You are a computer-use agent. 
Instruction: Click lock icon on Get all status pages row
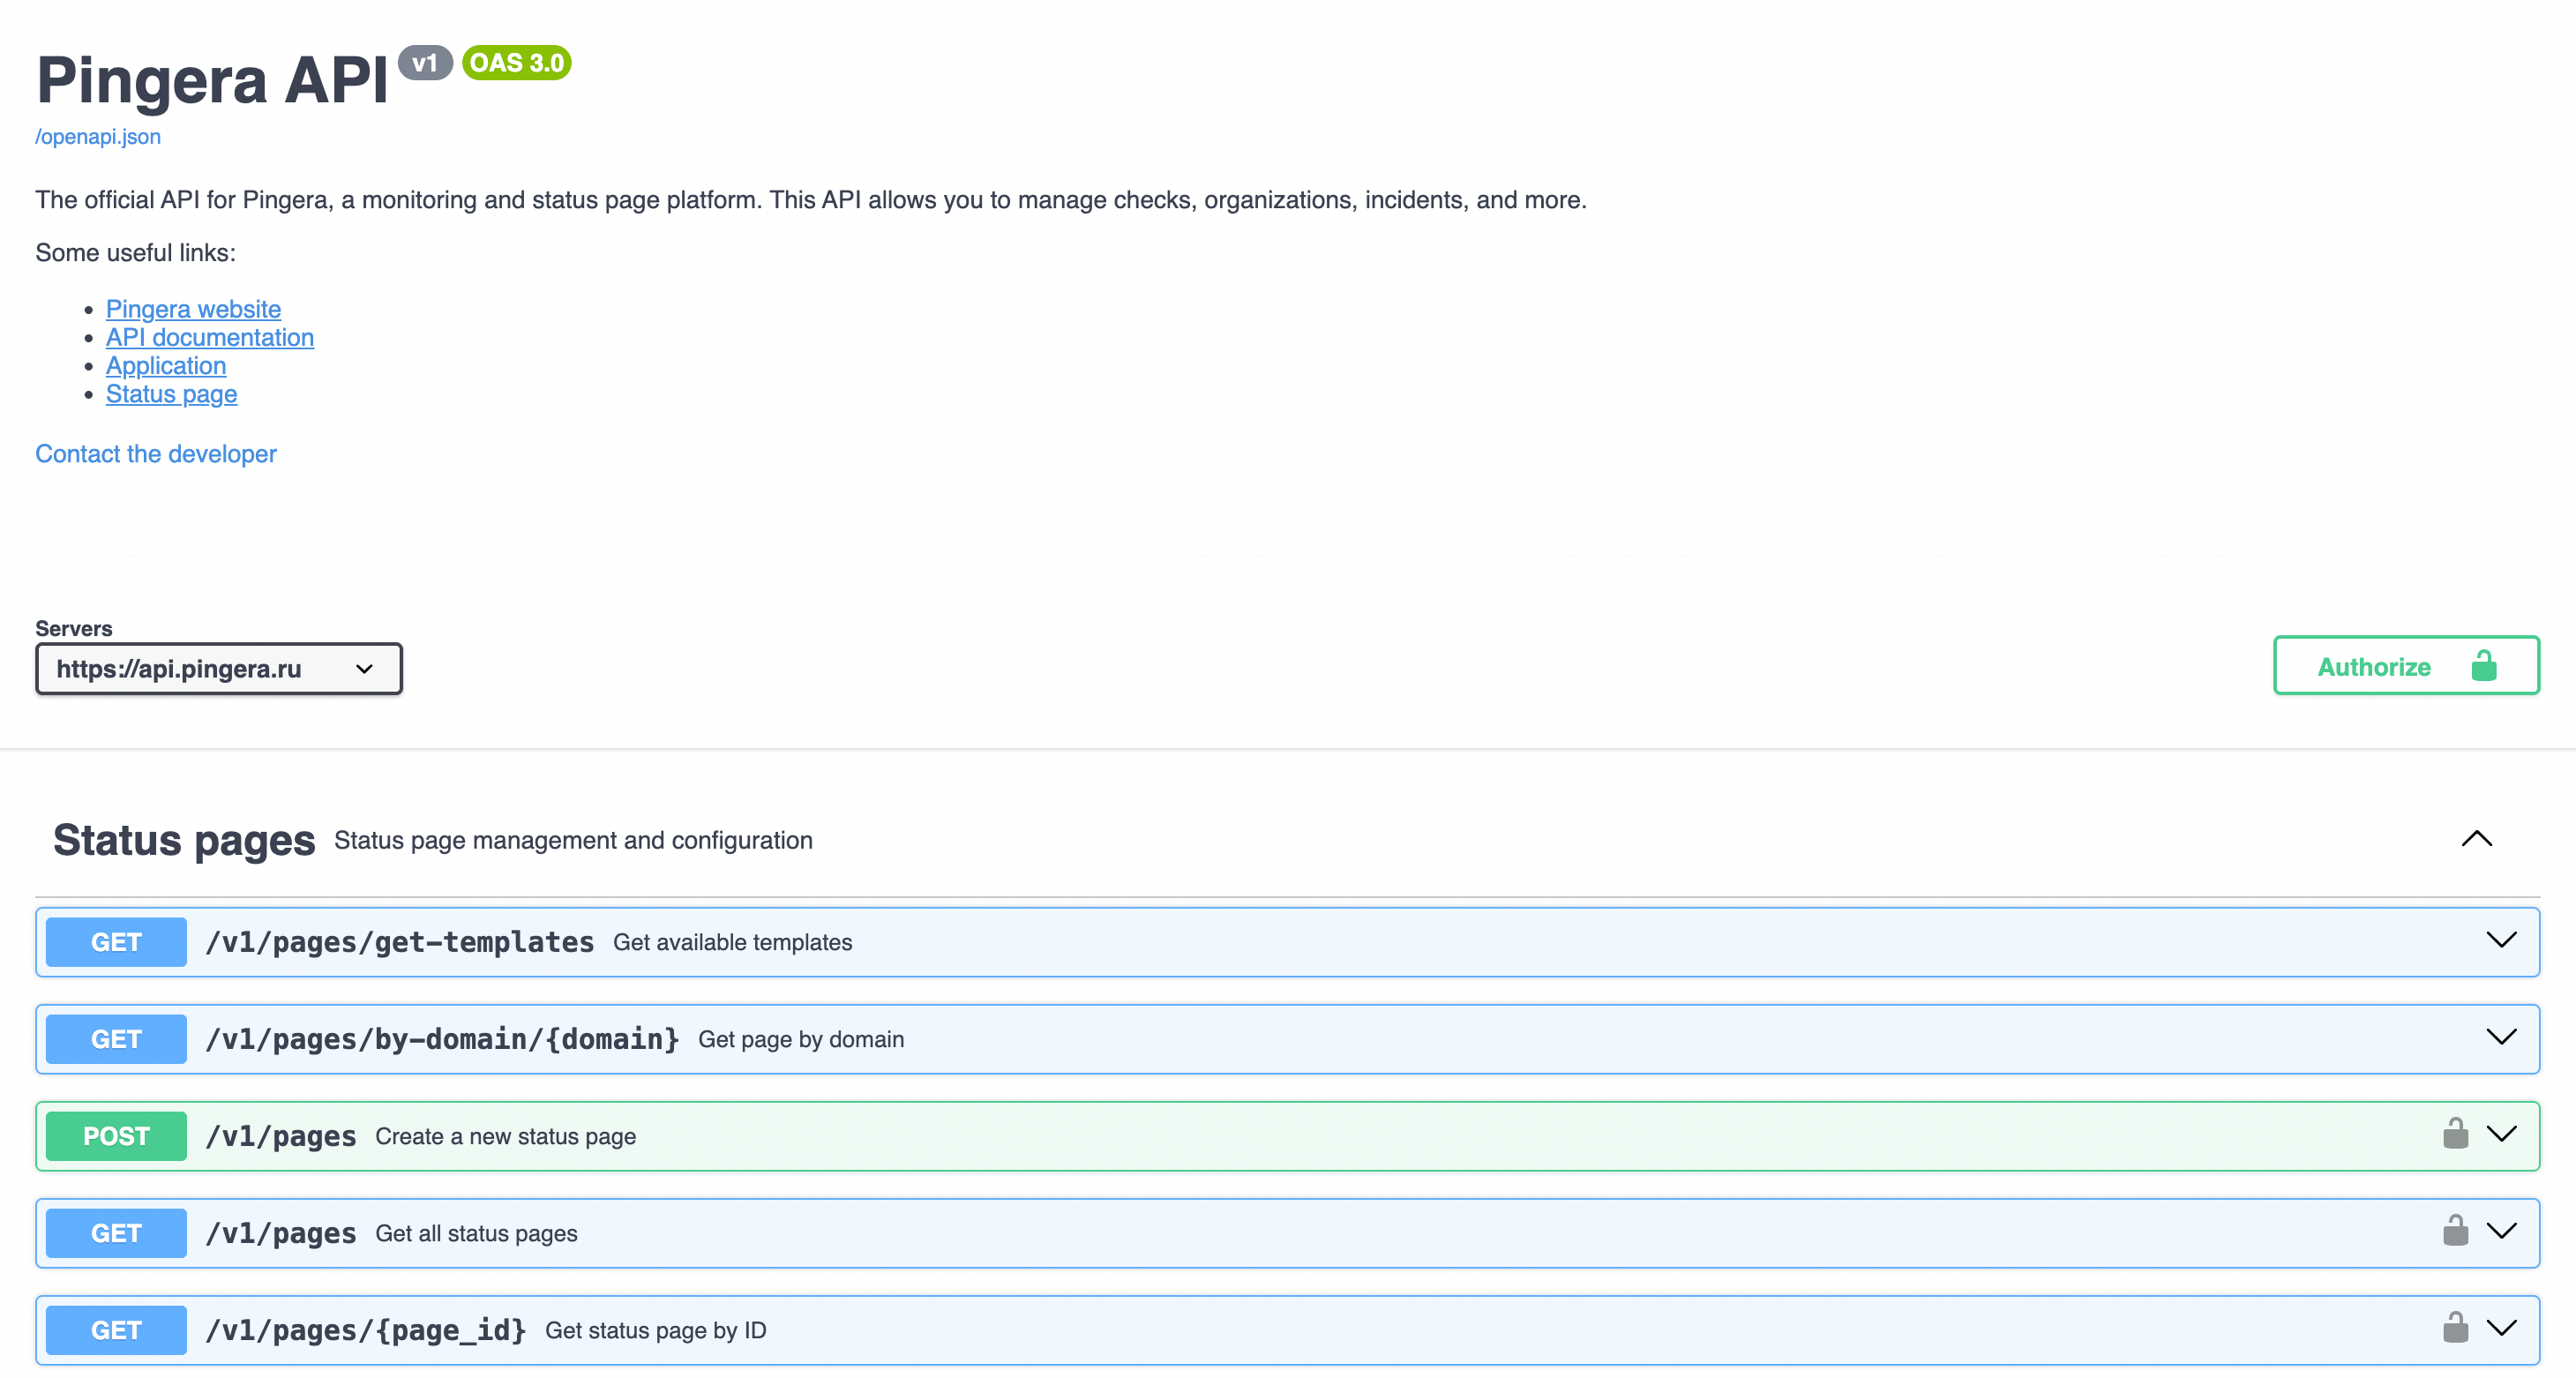point(2455,1231)
